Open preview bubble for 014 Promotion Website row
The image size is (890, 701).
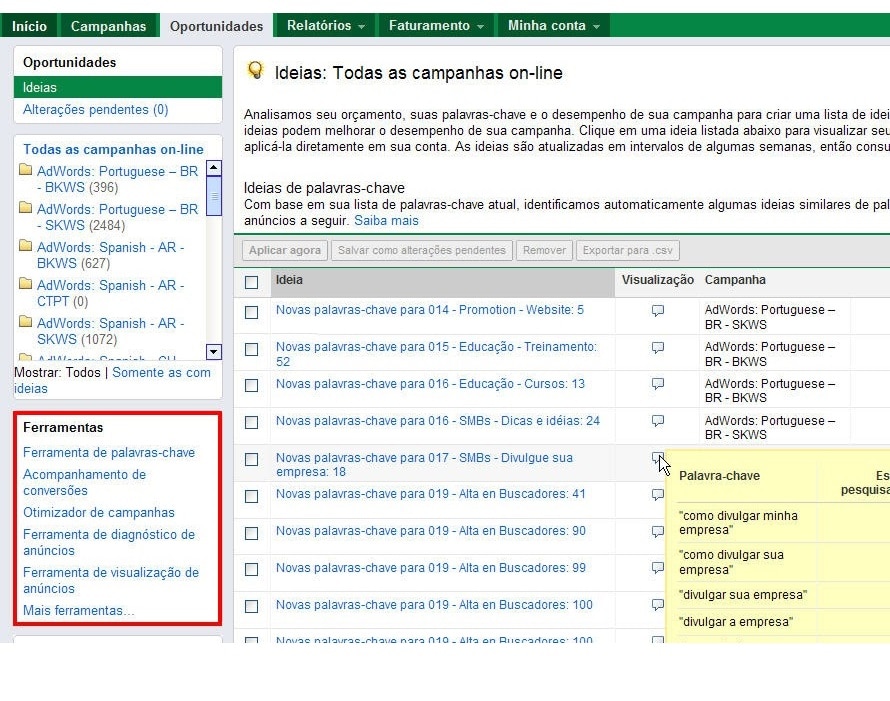click(x=658, y=311)
